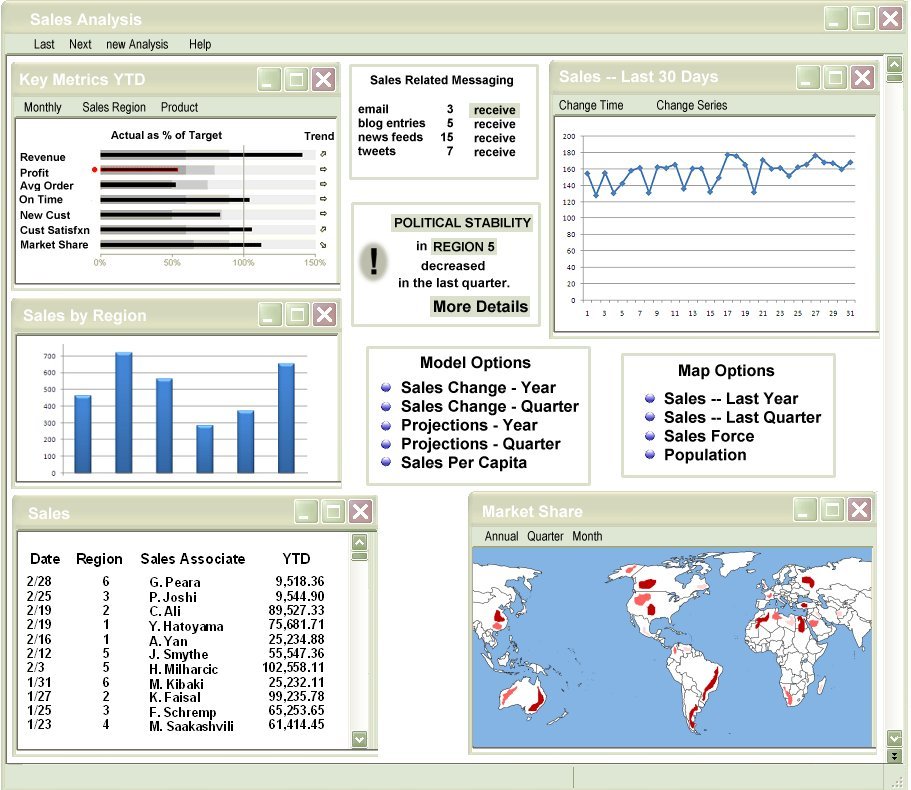Maximize the Sales Last 30 Days panel

coord(835,77)
